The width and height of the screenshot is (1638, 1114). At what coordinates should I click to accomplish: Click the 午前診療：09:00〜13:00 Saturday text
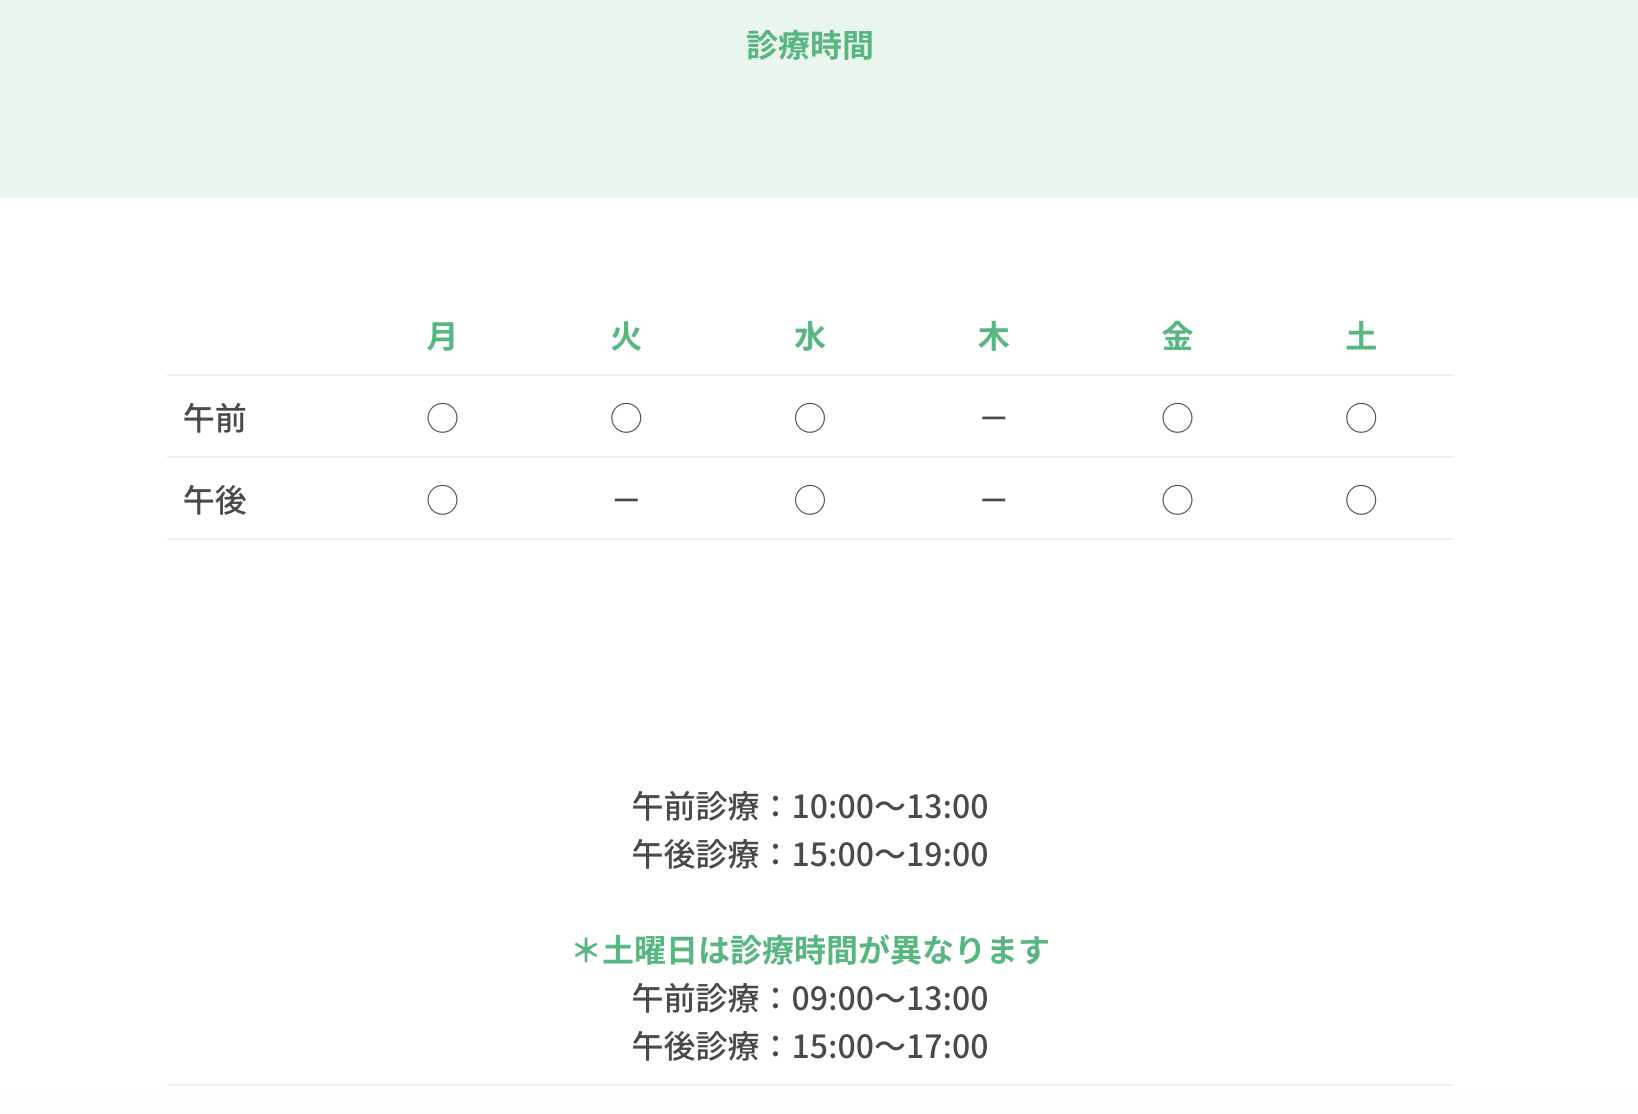coord(810,998)
